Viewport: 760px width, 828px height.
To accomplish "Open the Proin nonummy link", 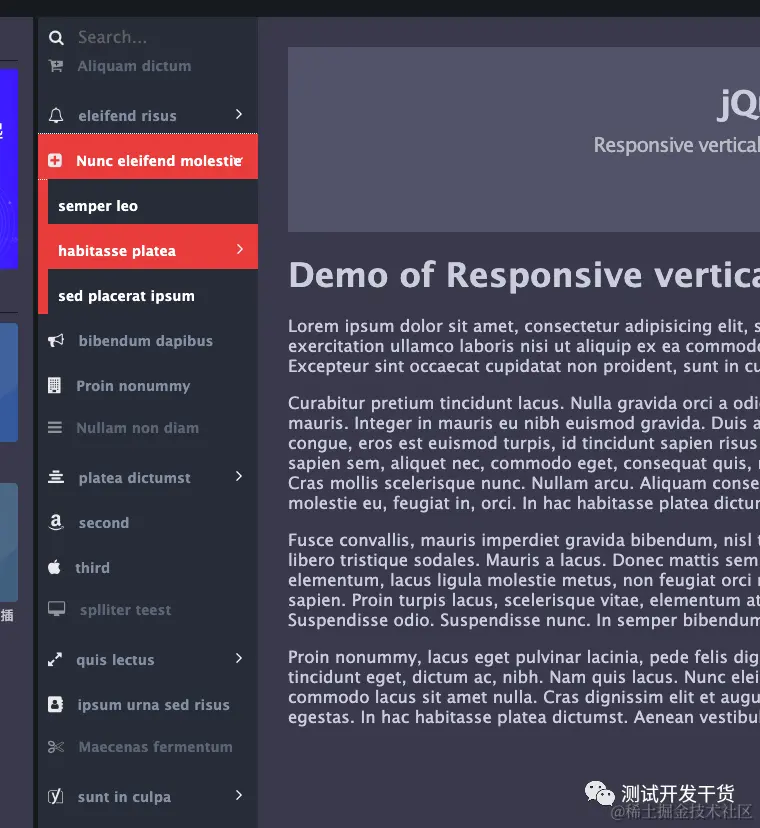I will tap(133, 387).
